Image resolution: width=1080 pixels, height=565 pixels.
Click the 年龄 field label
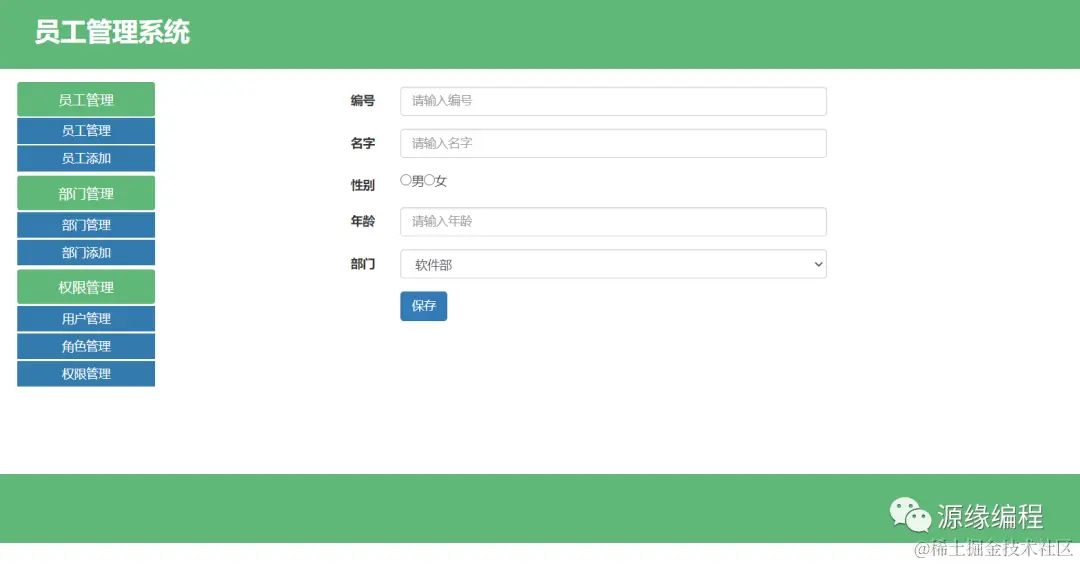pos(362,221)
